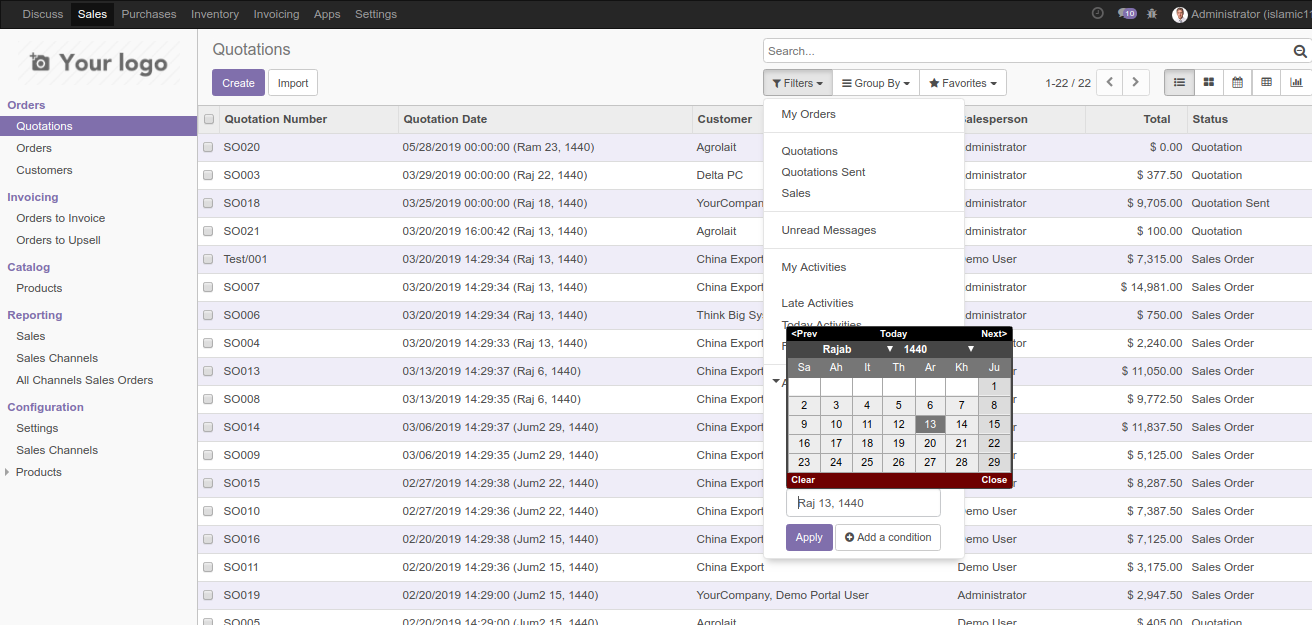Open the Inventory menu
This screenshot has height=625, width=1312.
[x=215, y=14]
